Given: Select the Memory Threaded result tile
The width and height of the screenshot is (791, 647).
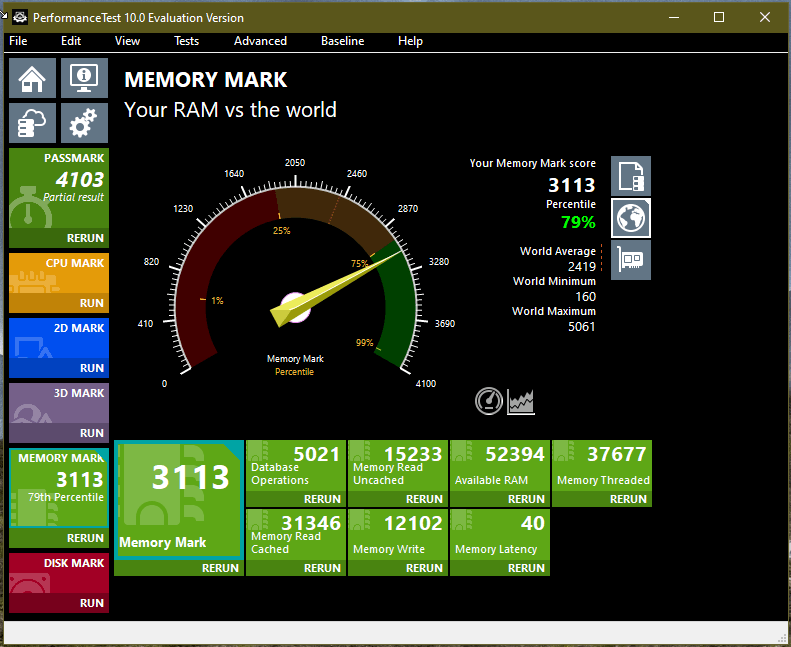Looking at the screenshot, I should 602,466.
